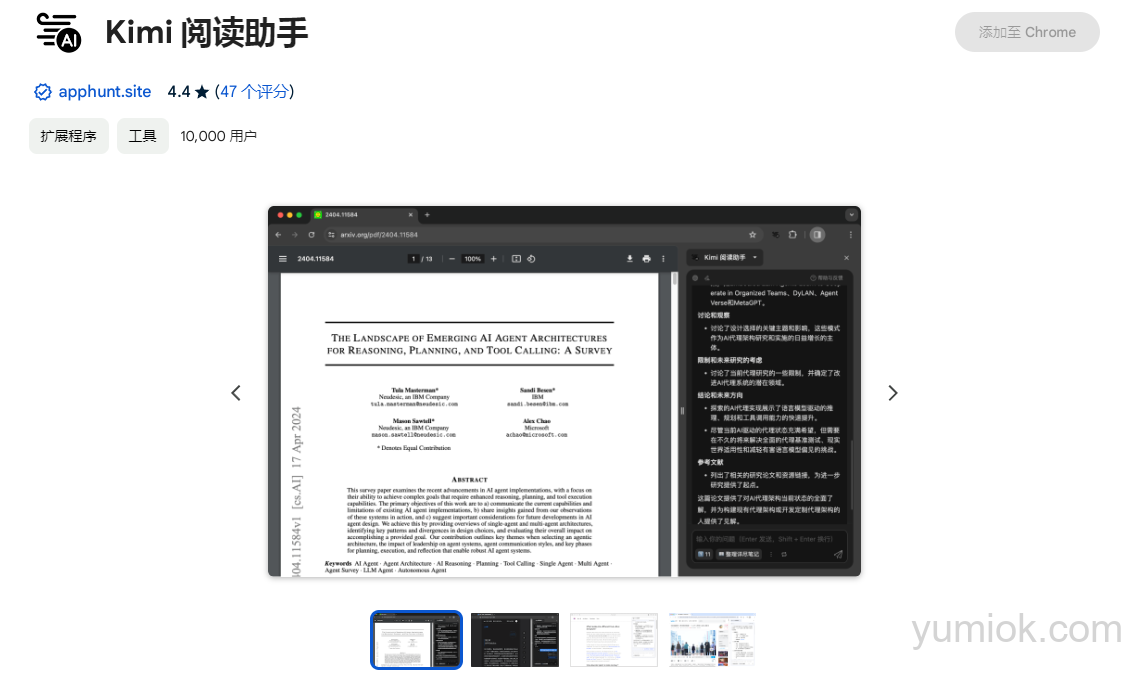Click the Kimi 阅读助手 title heading
This screenshot has height=700, width=1121.
206,33
